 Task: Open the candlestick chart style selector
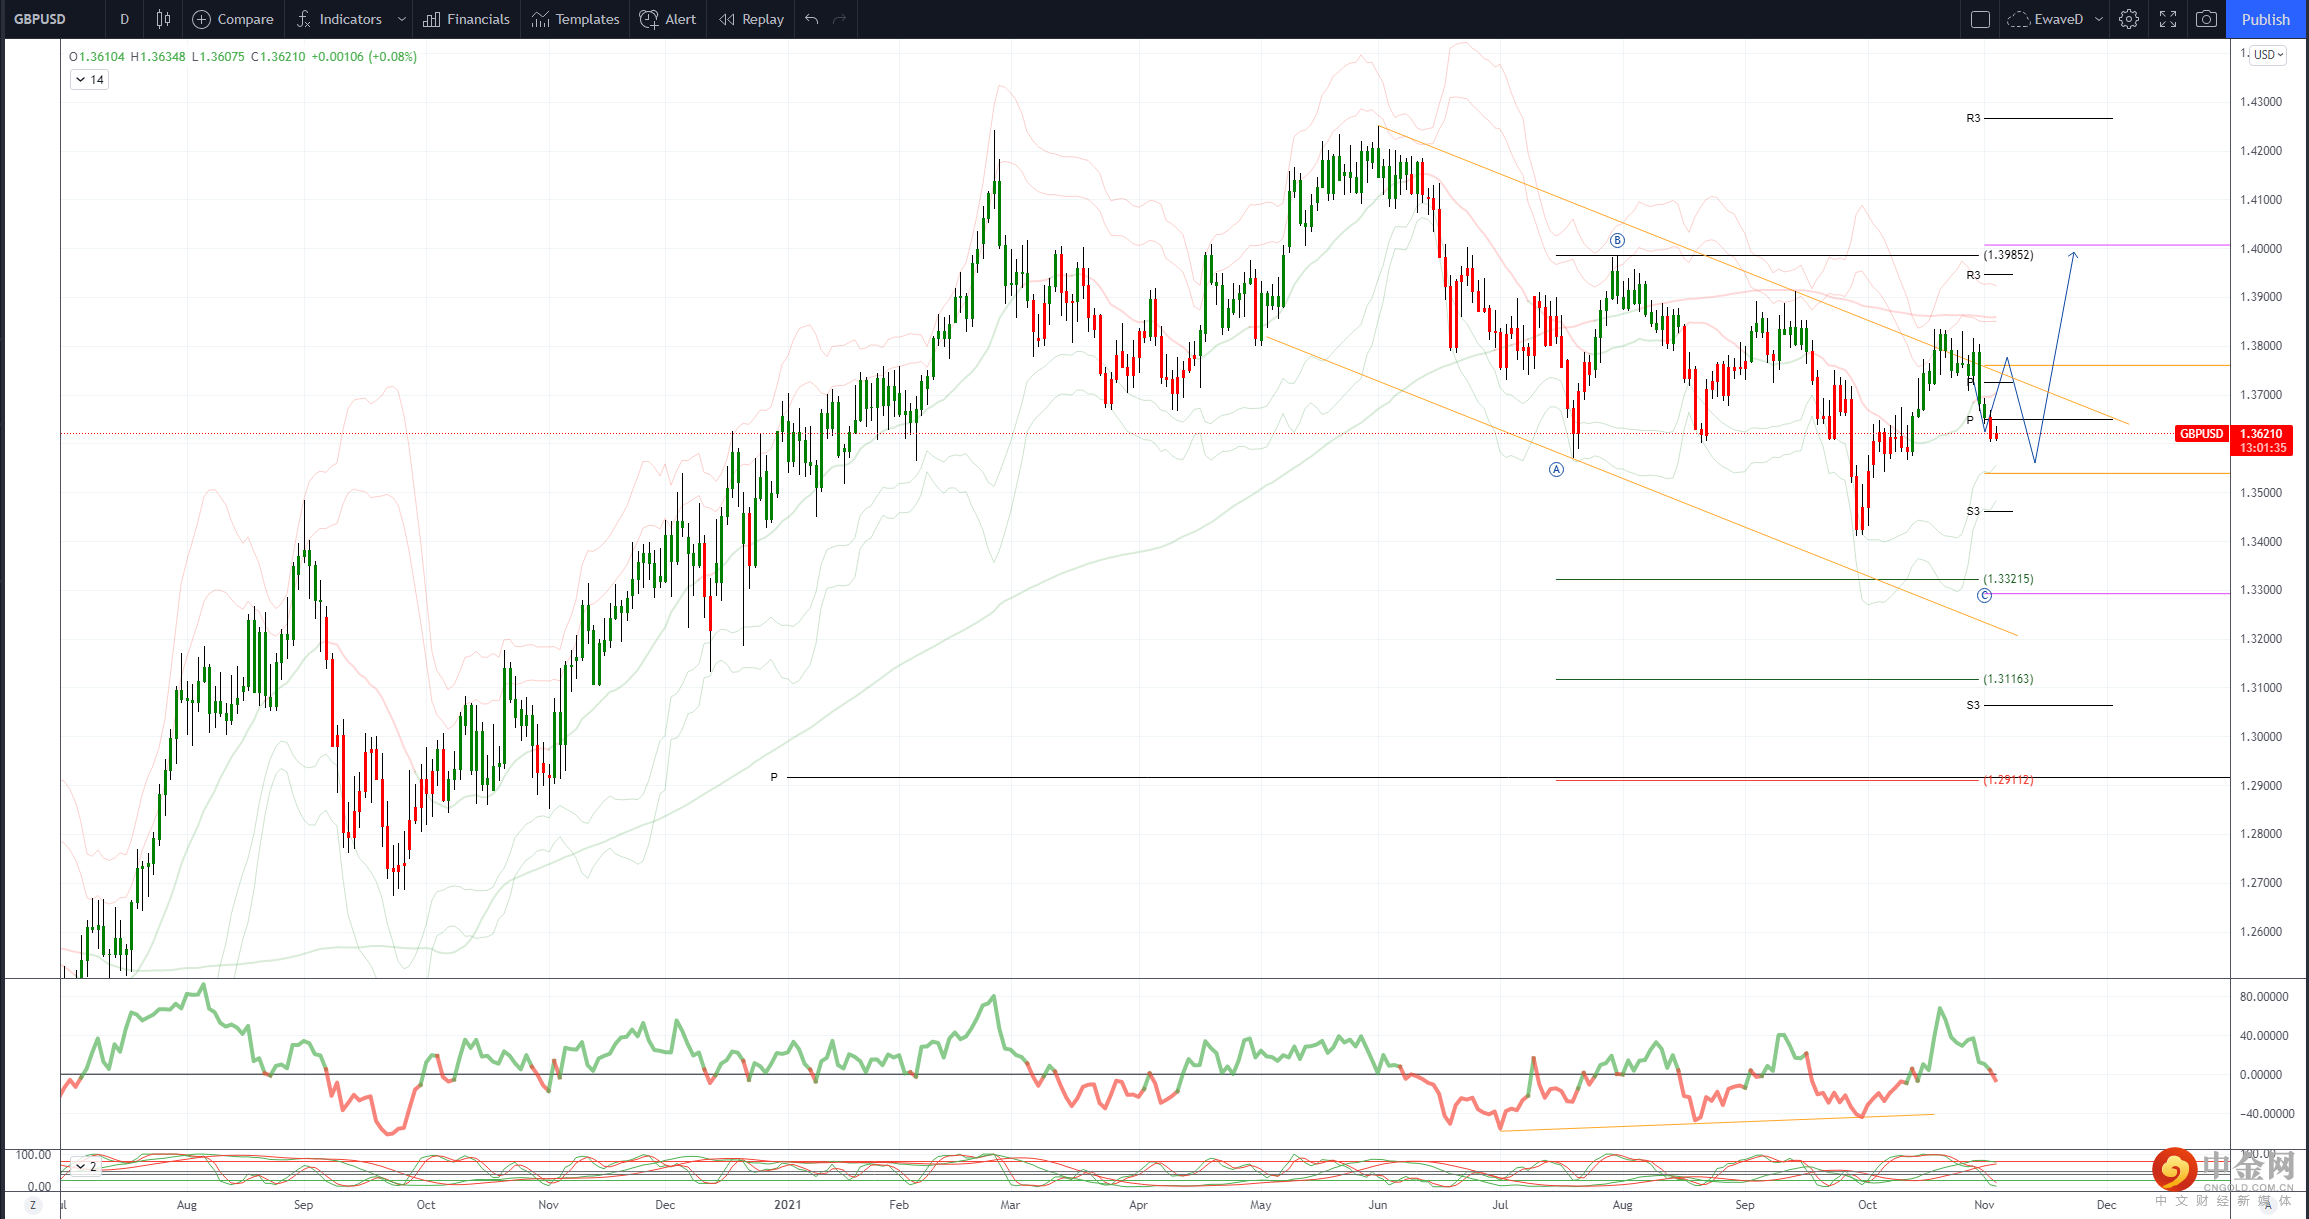click(163, 19)
